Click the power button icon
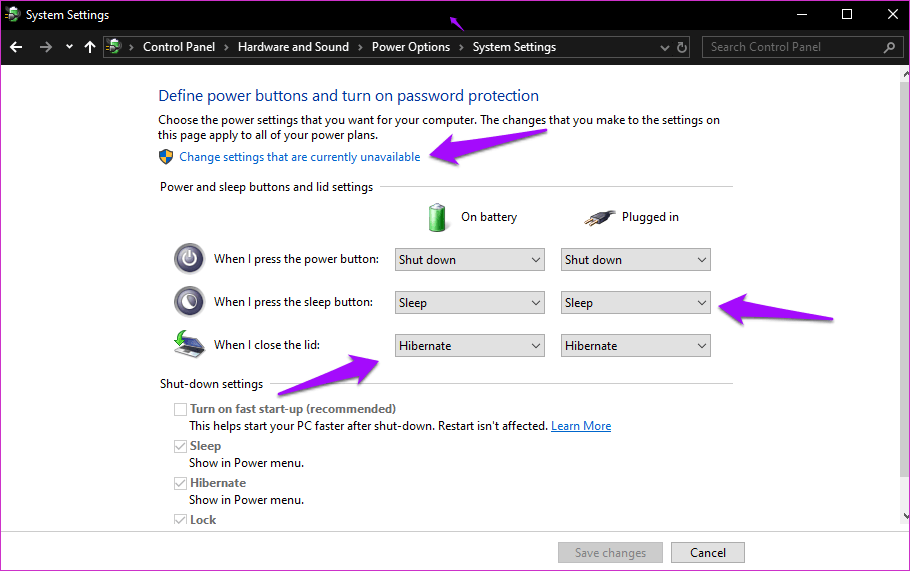The width and height of the screenshot is (910, 571). point(189,258)
